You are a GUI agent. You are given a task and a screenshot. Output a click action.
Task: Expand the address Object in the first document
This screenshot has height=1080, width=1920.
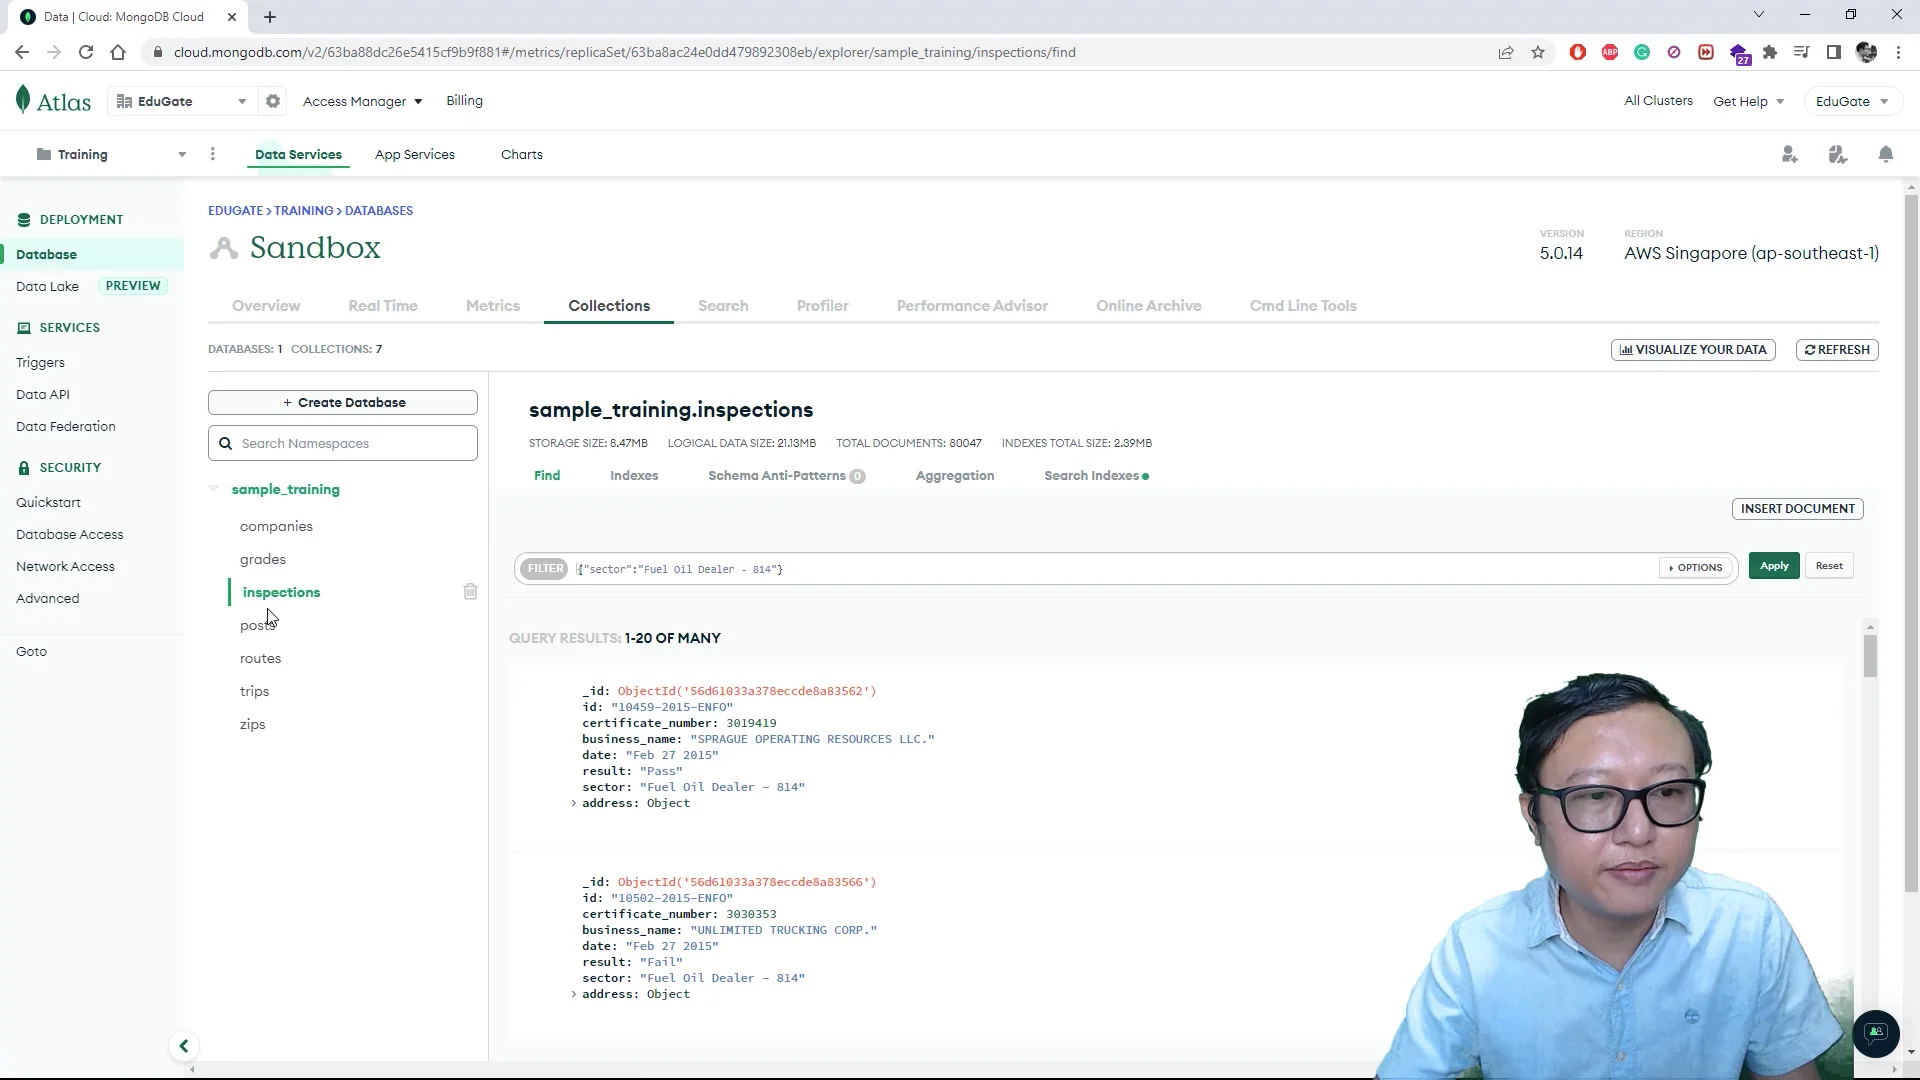575,803
